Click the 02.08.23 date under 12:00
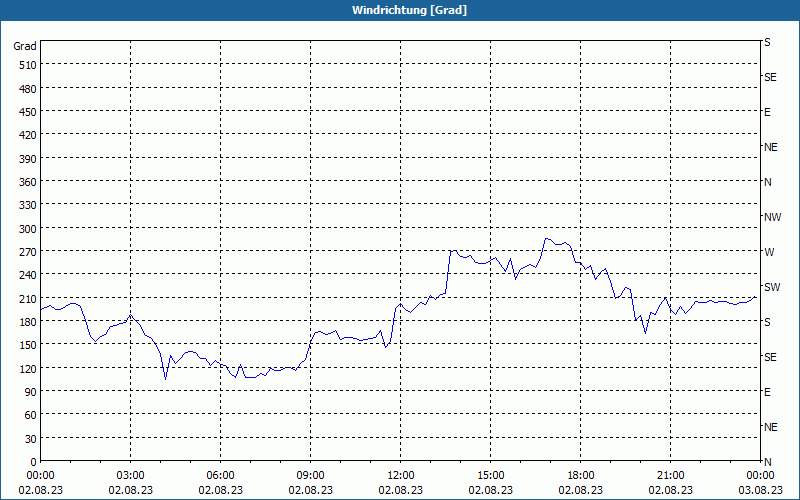The image size is (800, 500). pyautogui.click(x=401, y=490)
